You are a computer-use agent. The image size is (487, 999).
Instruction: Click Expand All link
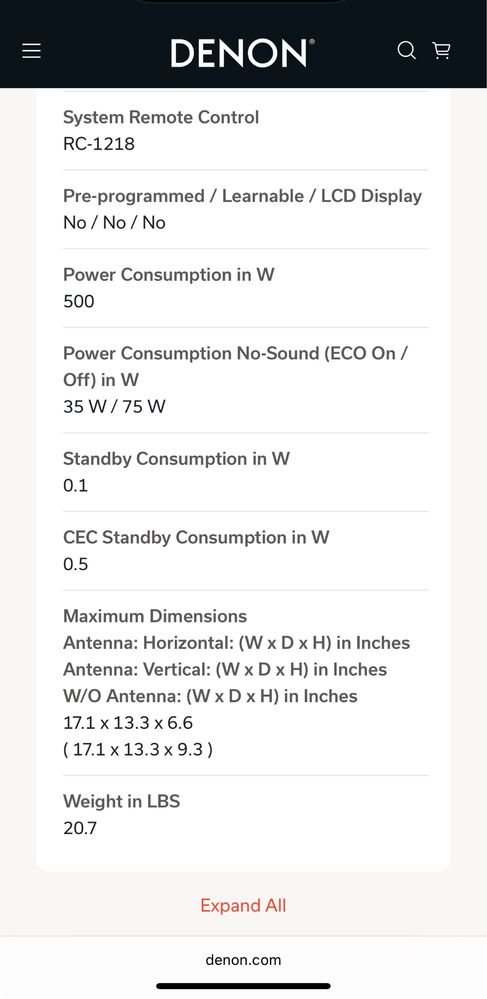pos(243,905)
